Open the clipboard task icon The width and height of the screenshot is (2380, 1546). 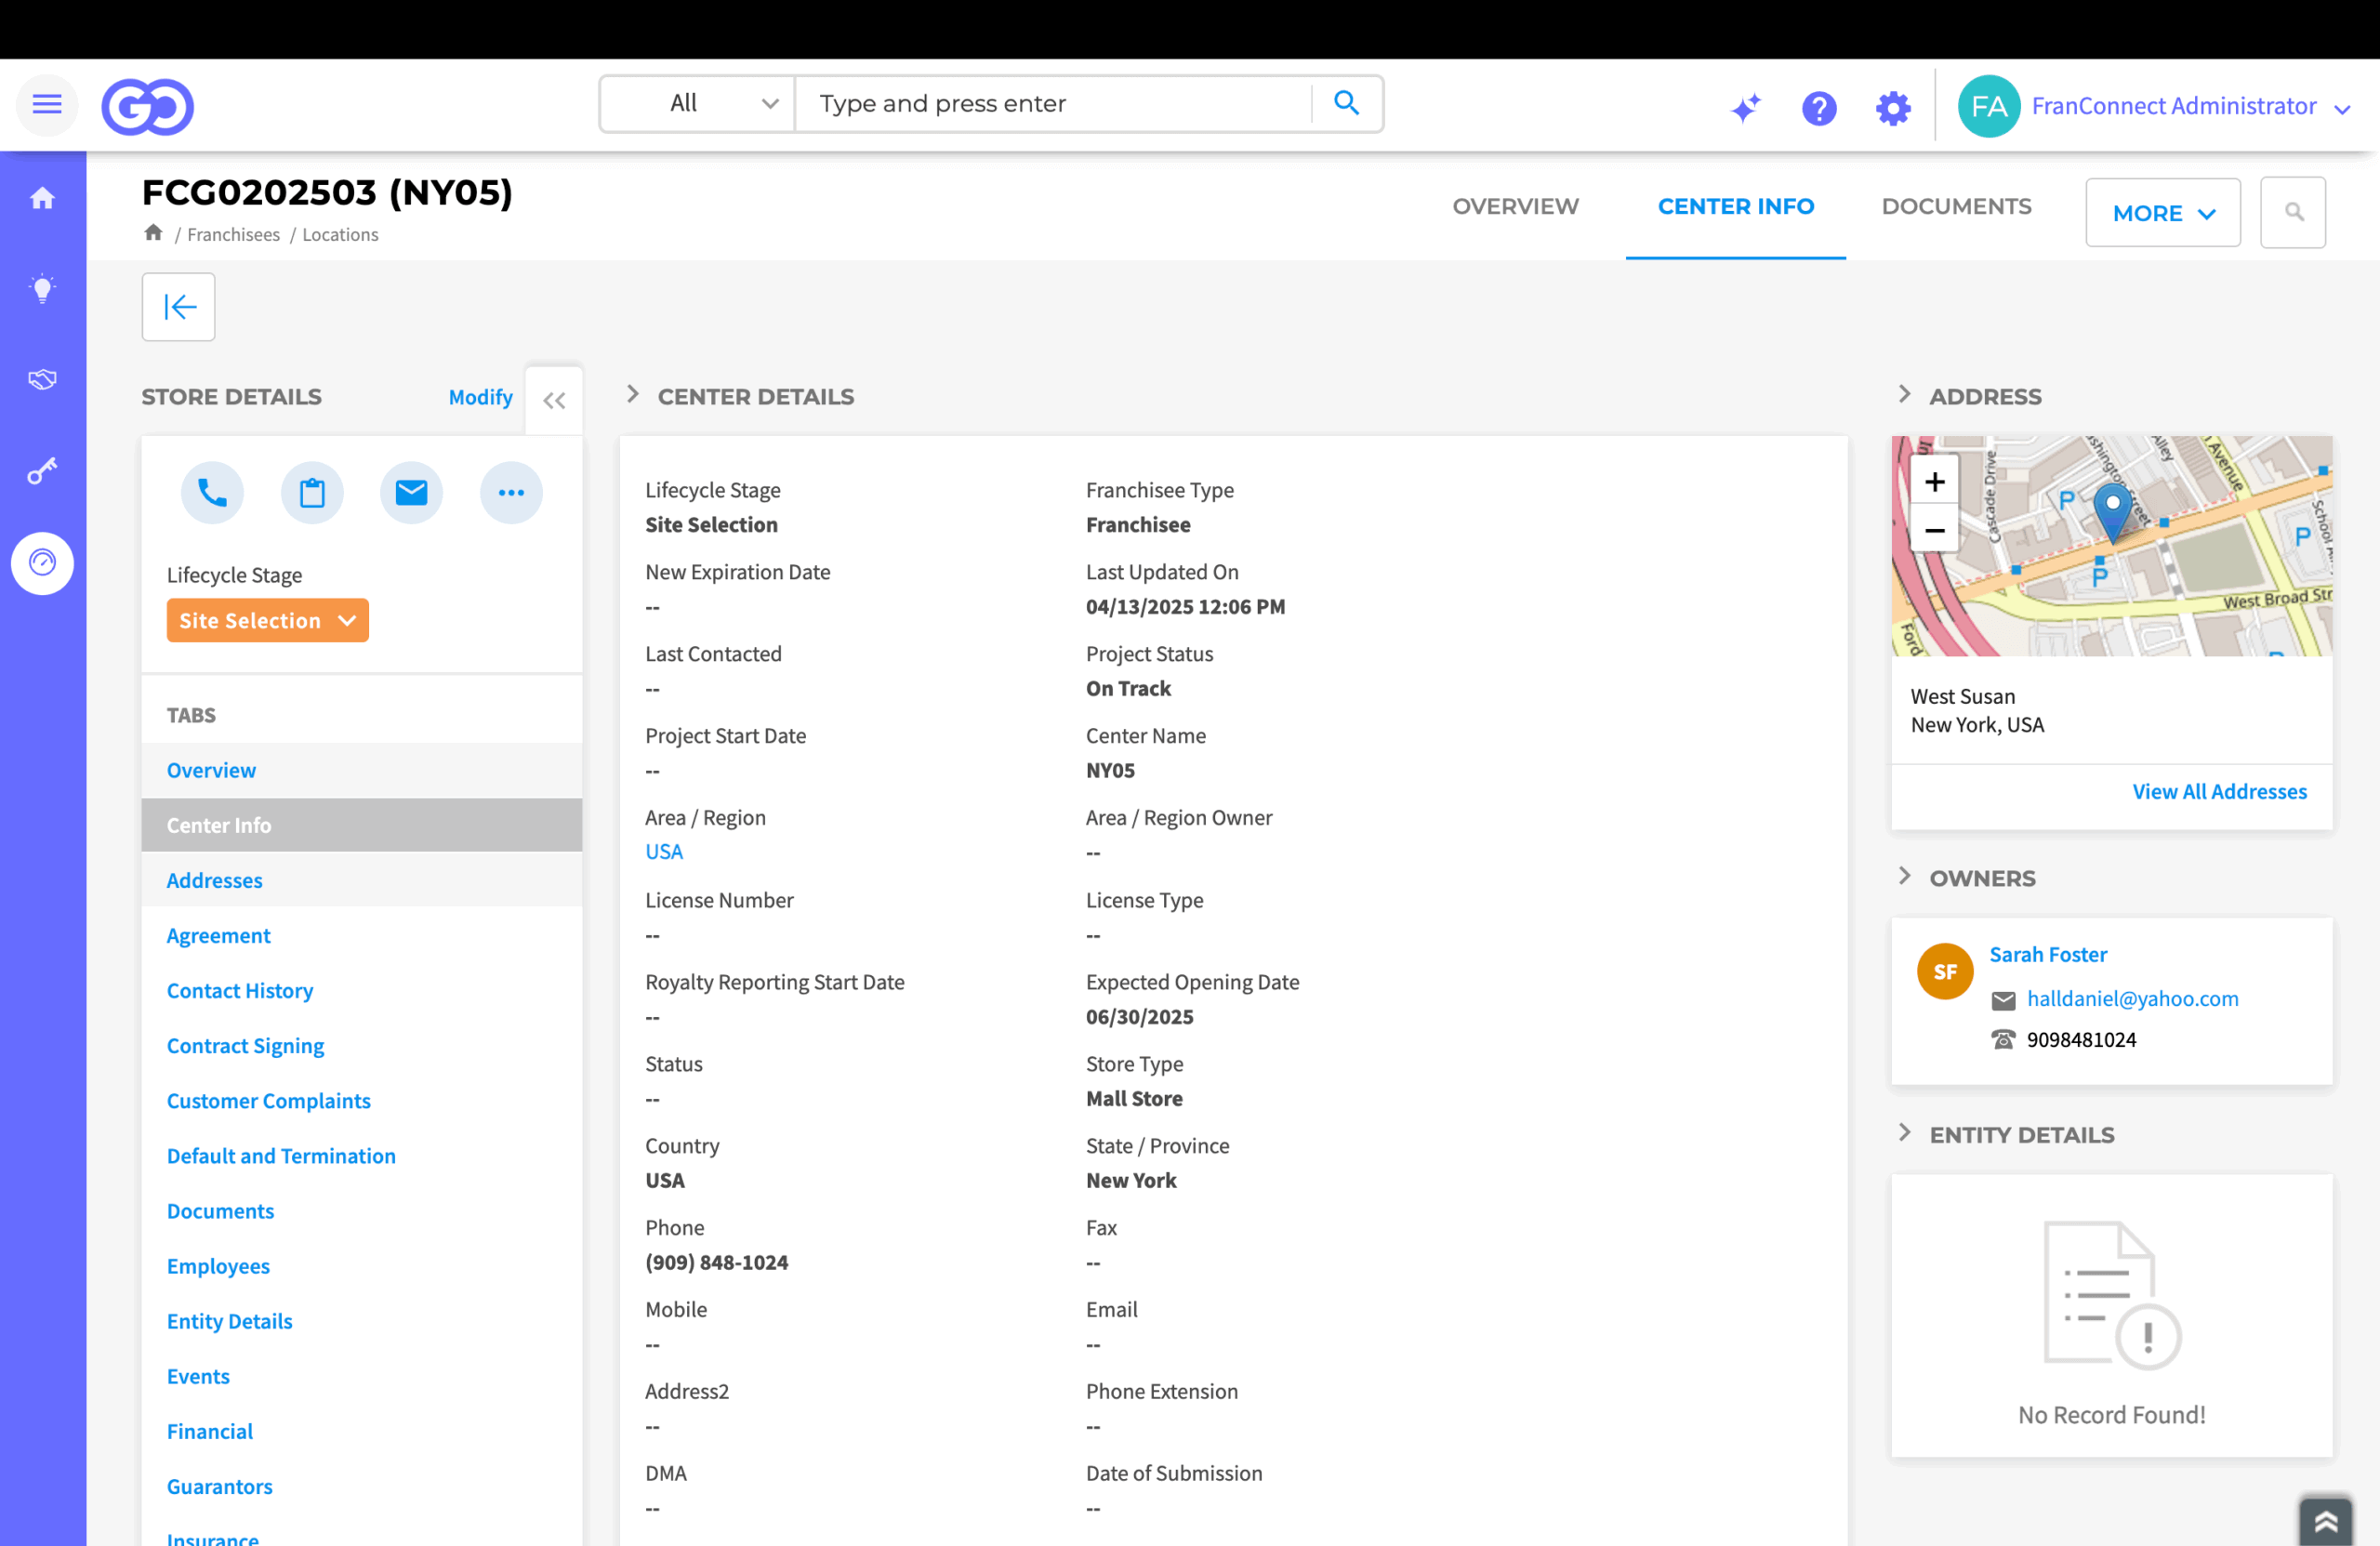pos(312,492)
